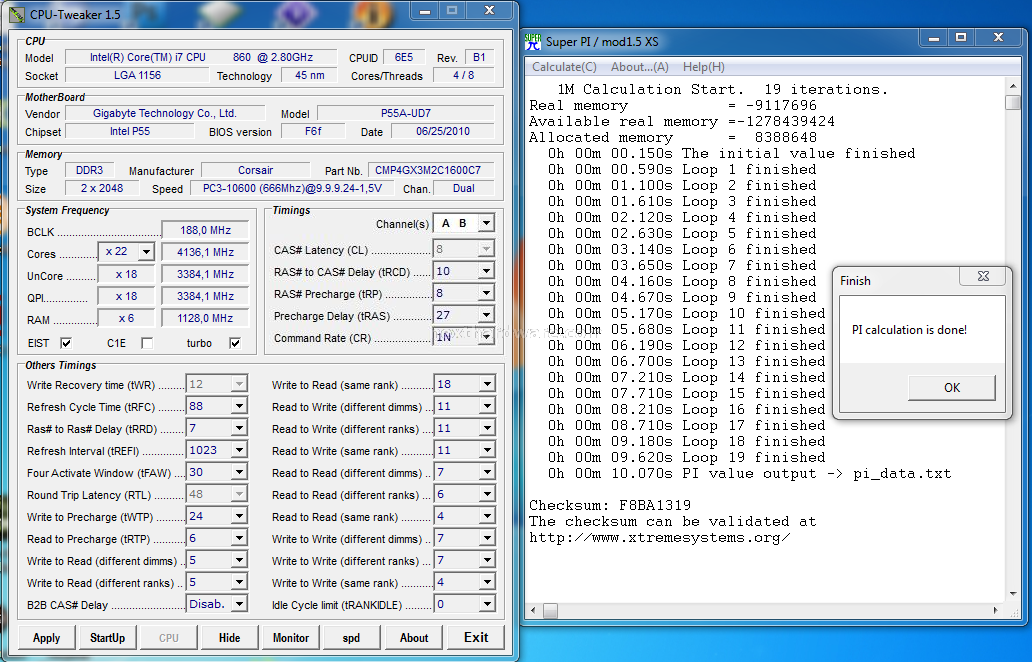Open Write to Write (same rank) dropdown
Image resolution: width=1032 pixels, height=662 pixels.
tap(486, 582)
